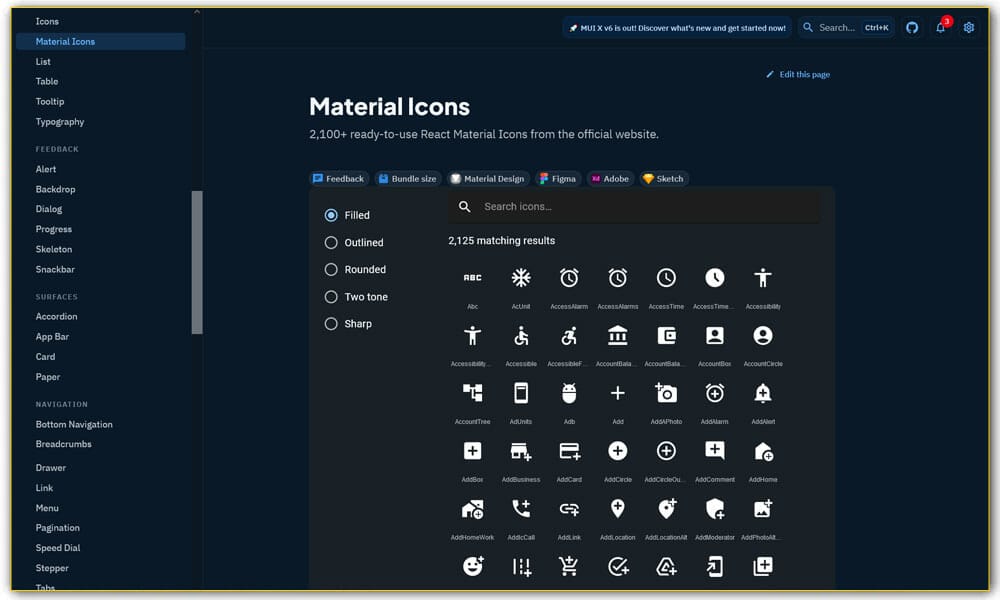Click the AcUnit snowflake icon
1000x600 pixels.
pos(520,277)
